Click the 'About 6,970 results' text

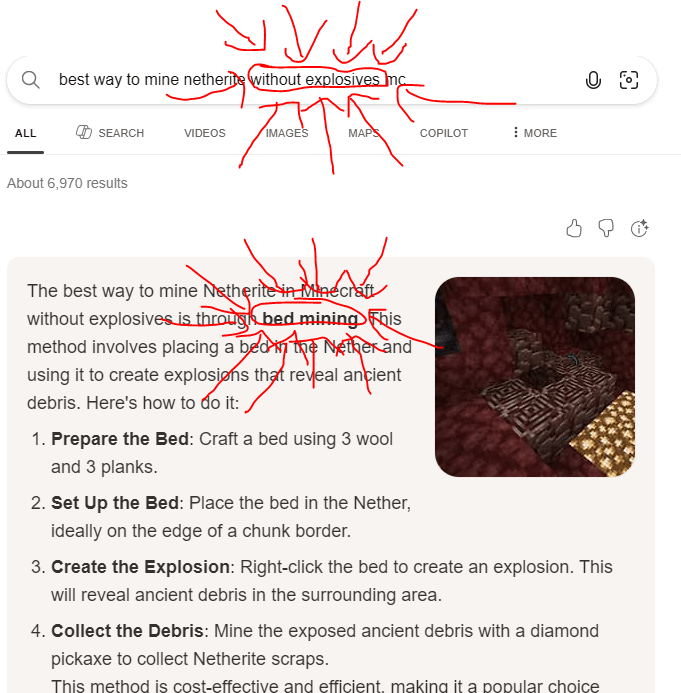pos(67,183)
